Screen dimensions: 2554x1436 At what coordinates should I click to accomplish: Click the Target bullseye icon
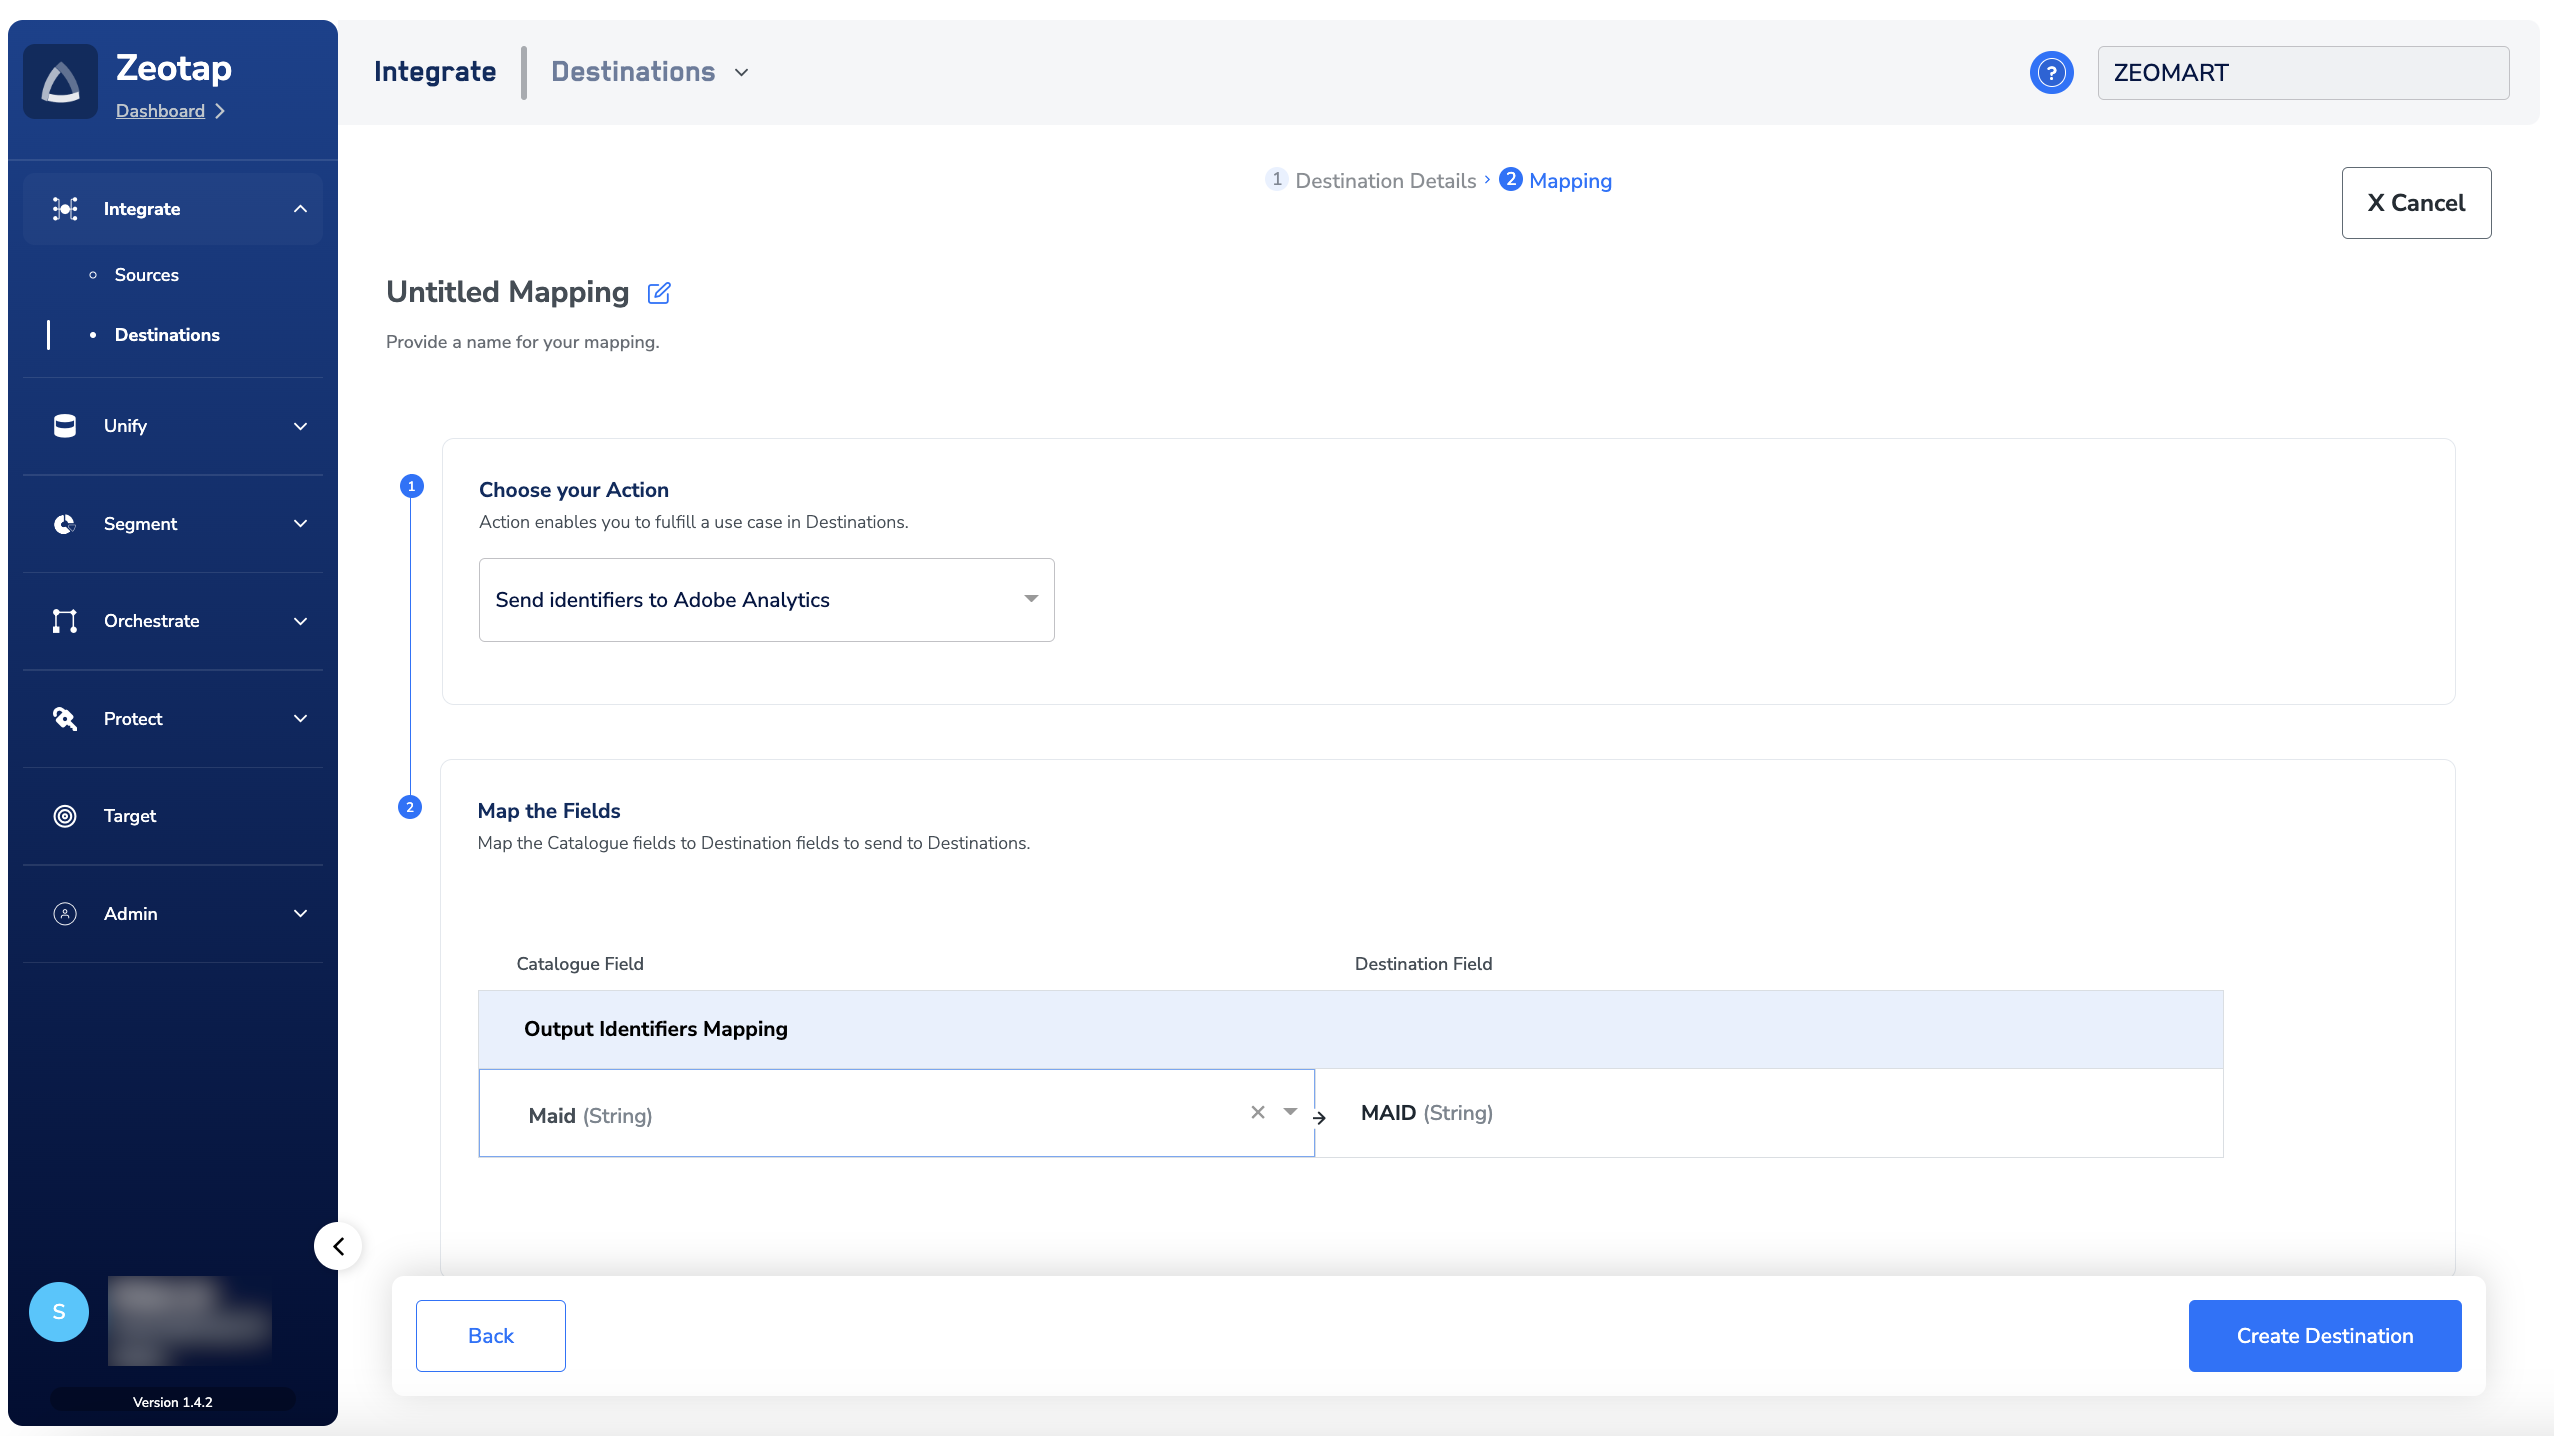tap(65, 816)
